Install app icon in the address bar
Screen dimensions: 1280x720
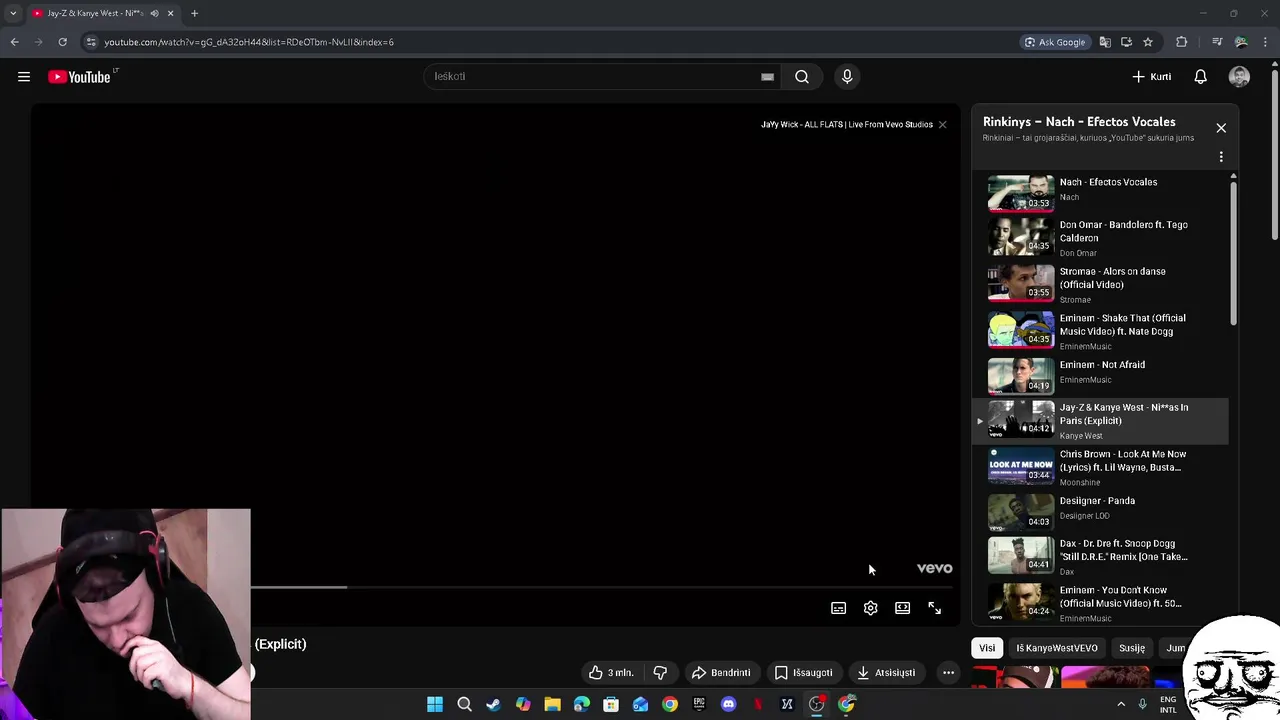(1126, 42)
